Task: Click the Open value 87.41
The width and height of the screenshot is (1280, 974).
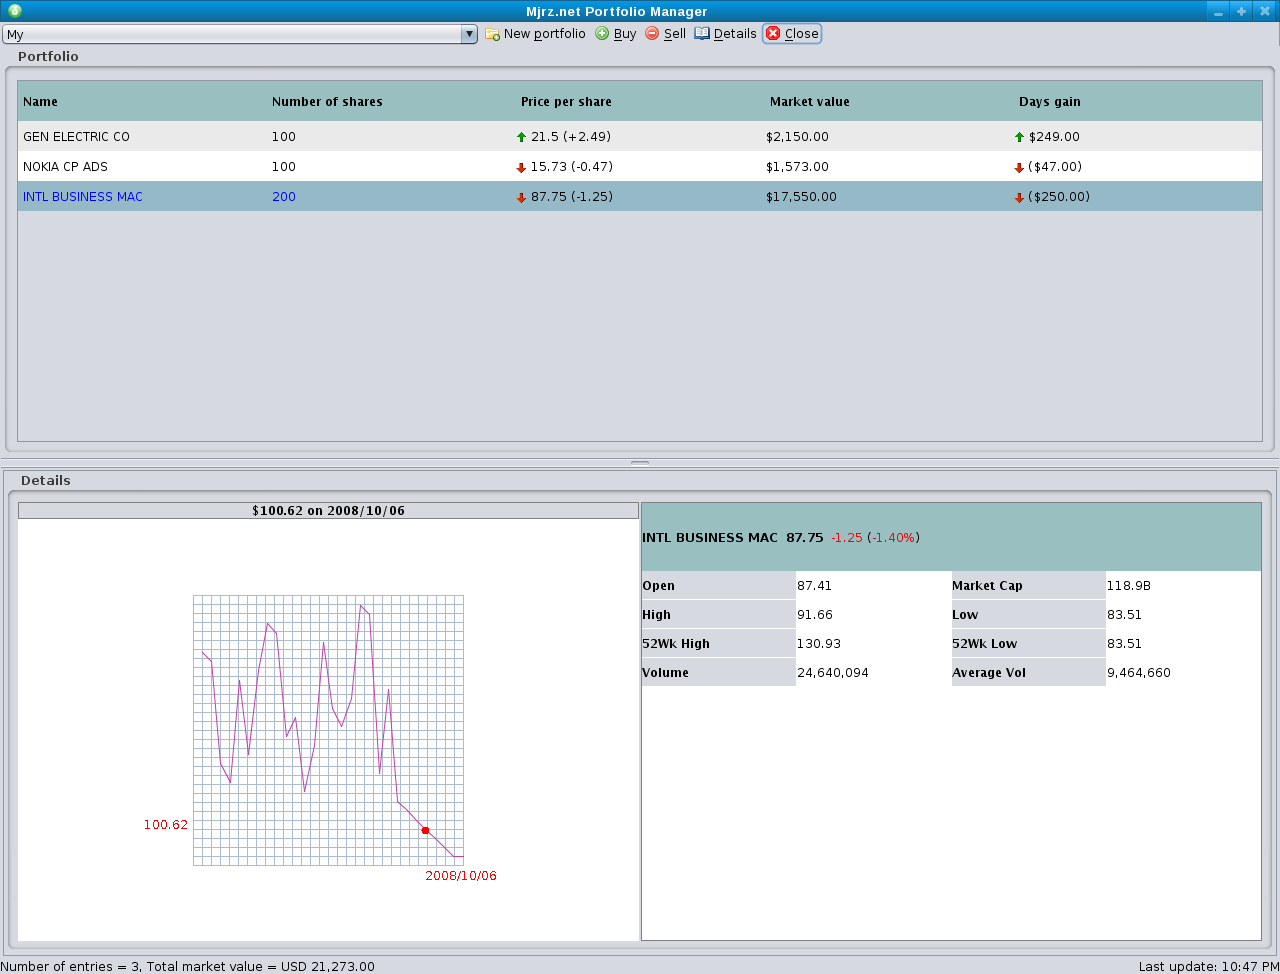Action: 814,586
